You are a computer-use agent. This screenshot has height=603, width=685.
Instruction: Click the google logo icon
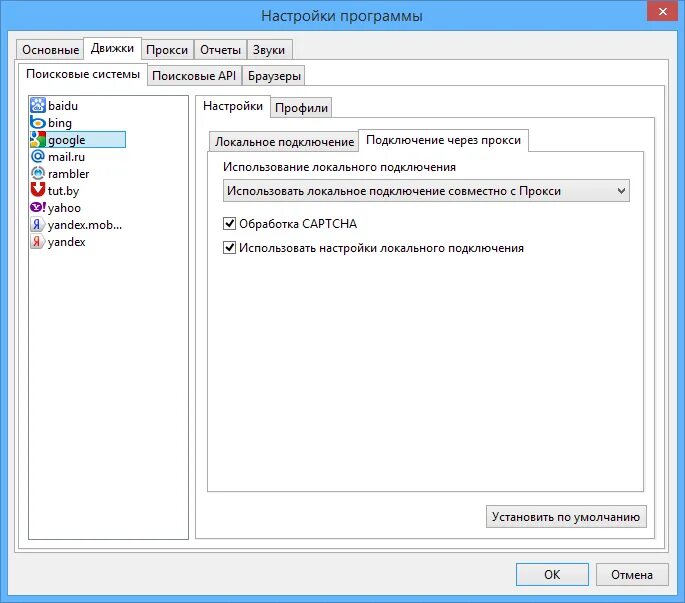pyautogui.click(x=38, y=139)
